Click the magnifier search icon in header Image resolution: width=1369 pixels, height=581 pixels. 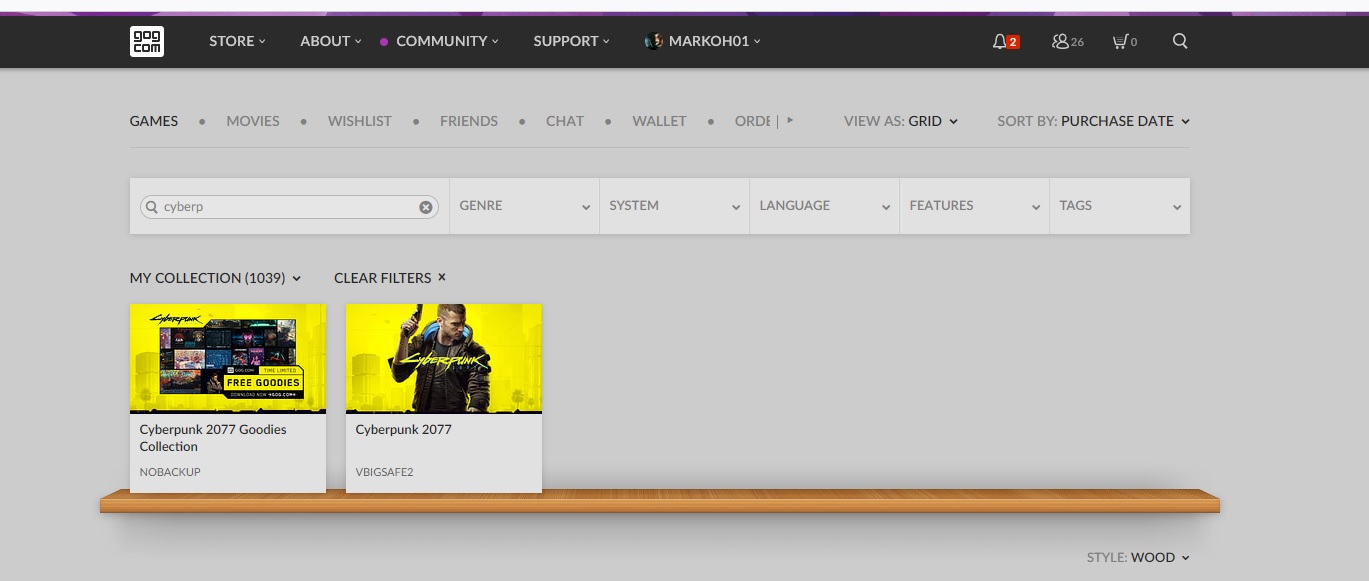pos(1180,41)
